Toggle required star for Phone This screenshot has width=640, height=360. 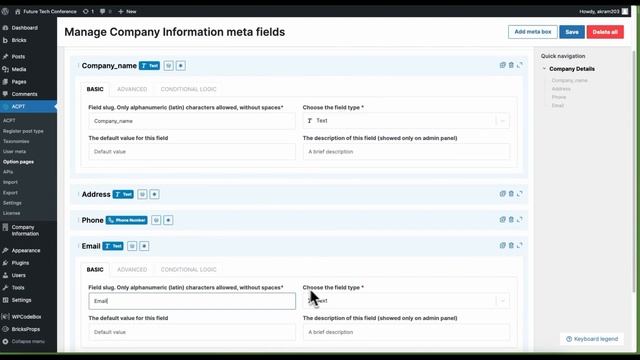coord(169,220)
